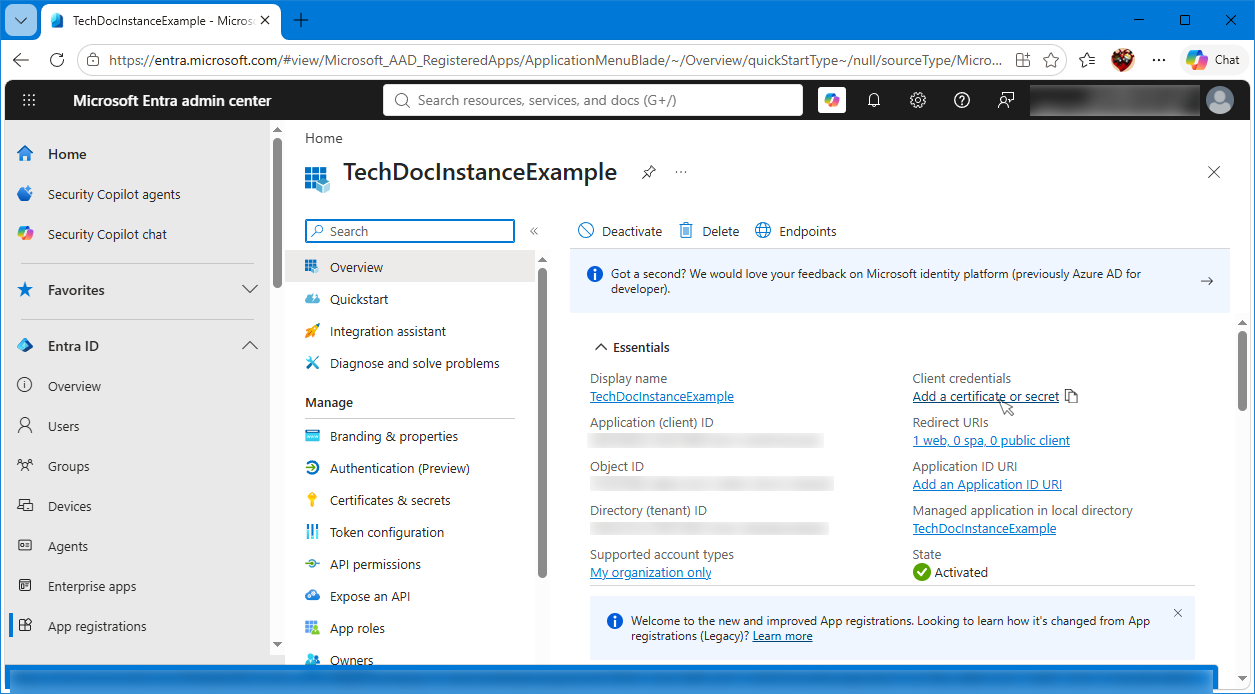Click the browser back arrow

(21, 60)
